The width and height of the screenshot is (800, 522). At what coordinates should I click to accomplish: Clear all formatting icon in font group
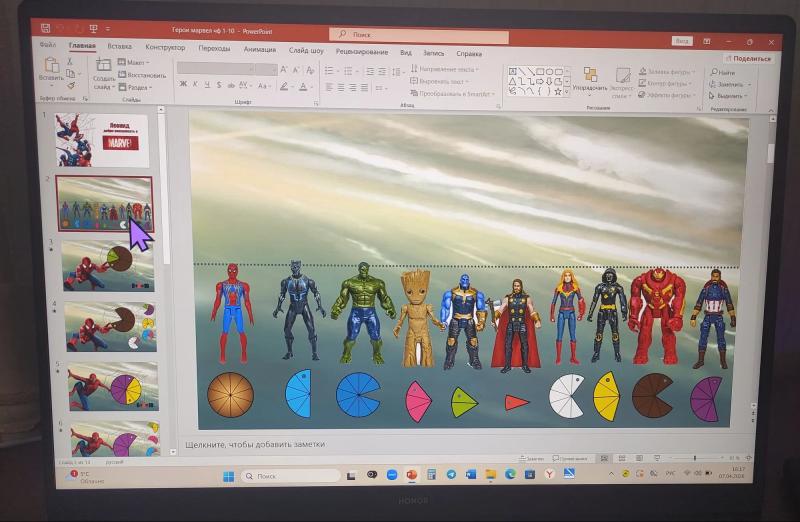[x=310, y=70]
